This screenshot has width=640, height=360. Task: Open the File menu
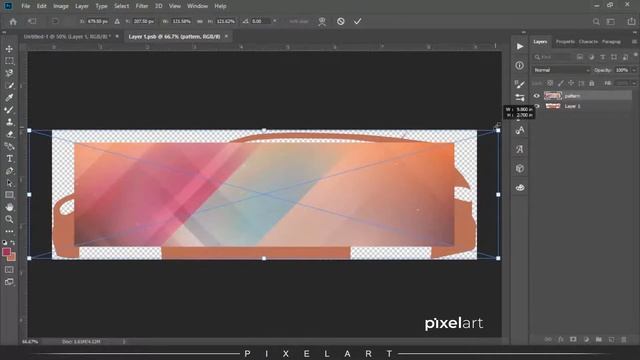[x=26, y=6]
